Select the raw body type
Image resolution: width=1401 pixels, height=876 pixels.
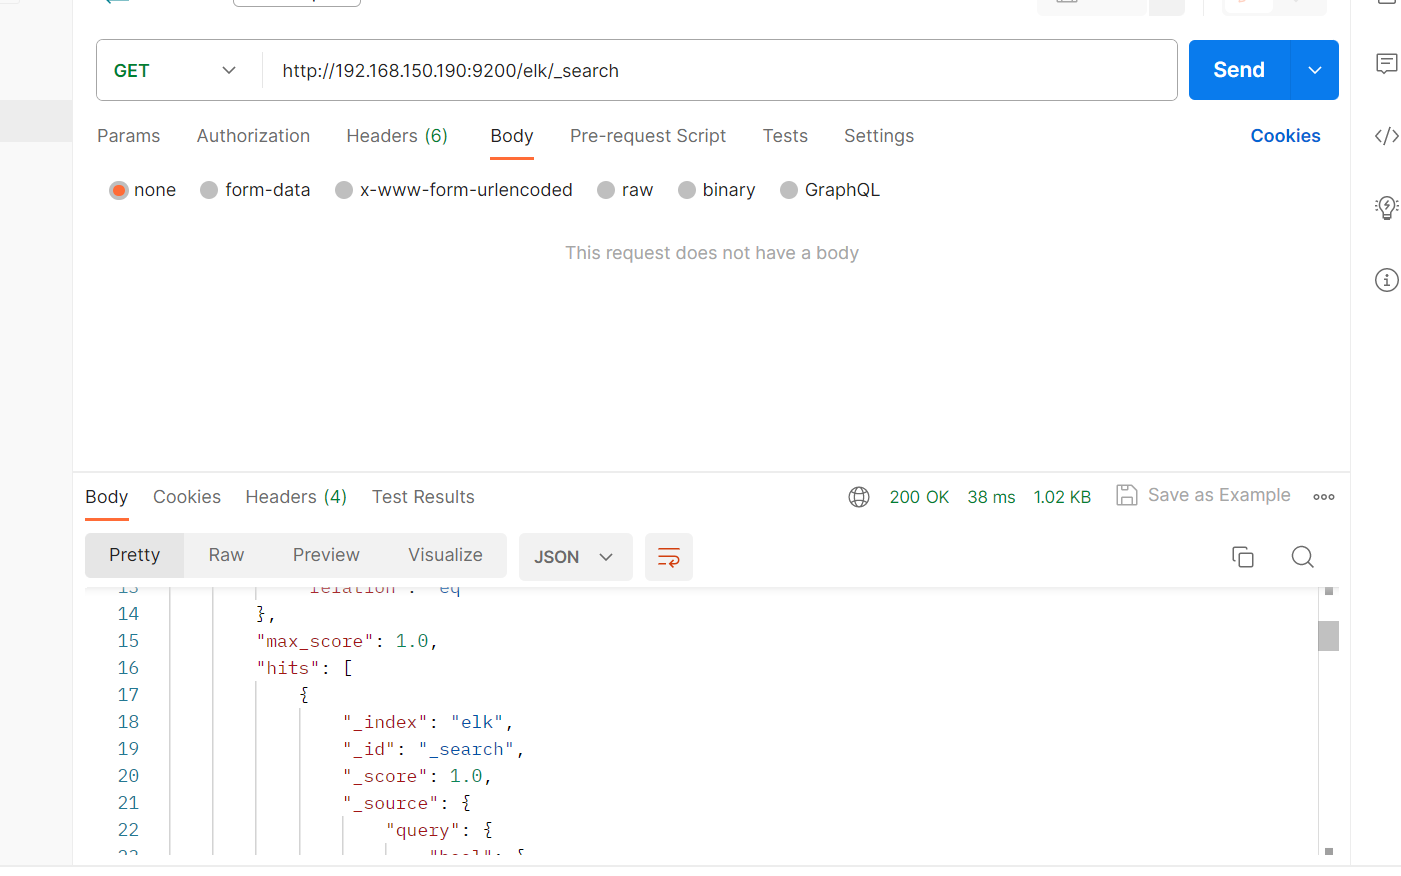coord(606,190)
